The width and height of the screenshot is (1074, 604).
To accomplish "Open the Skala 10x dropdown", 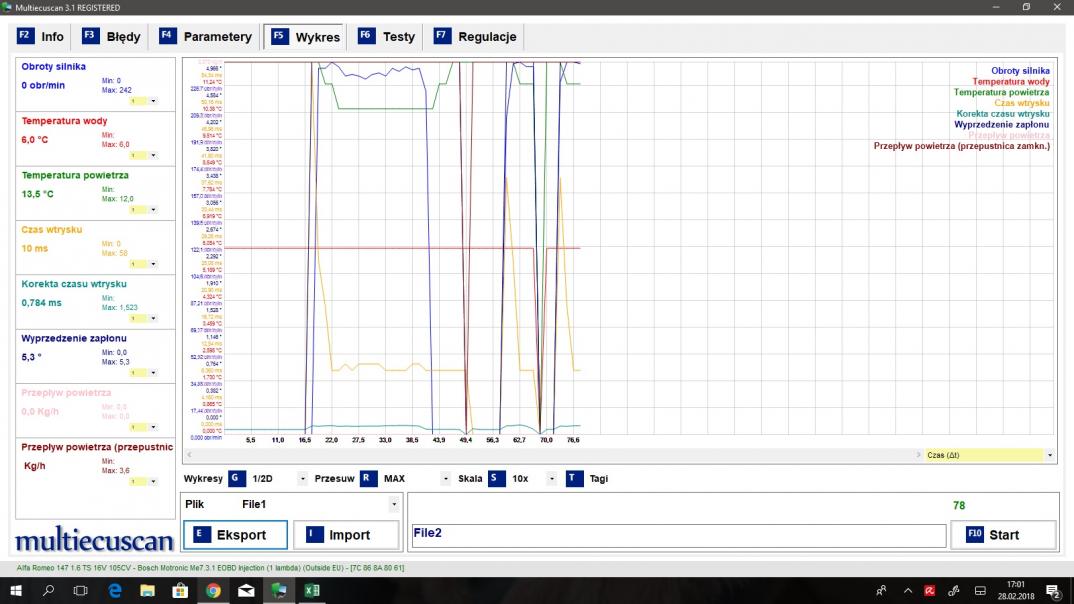I will click(x=551, y=479).
